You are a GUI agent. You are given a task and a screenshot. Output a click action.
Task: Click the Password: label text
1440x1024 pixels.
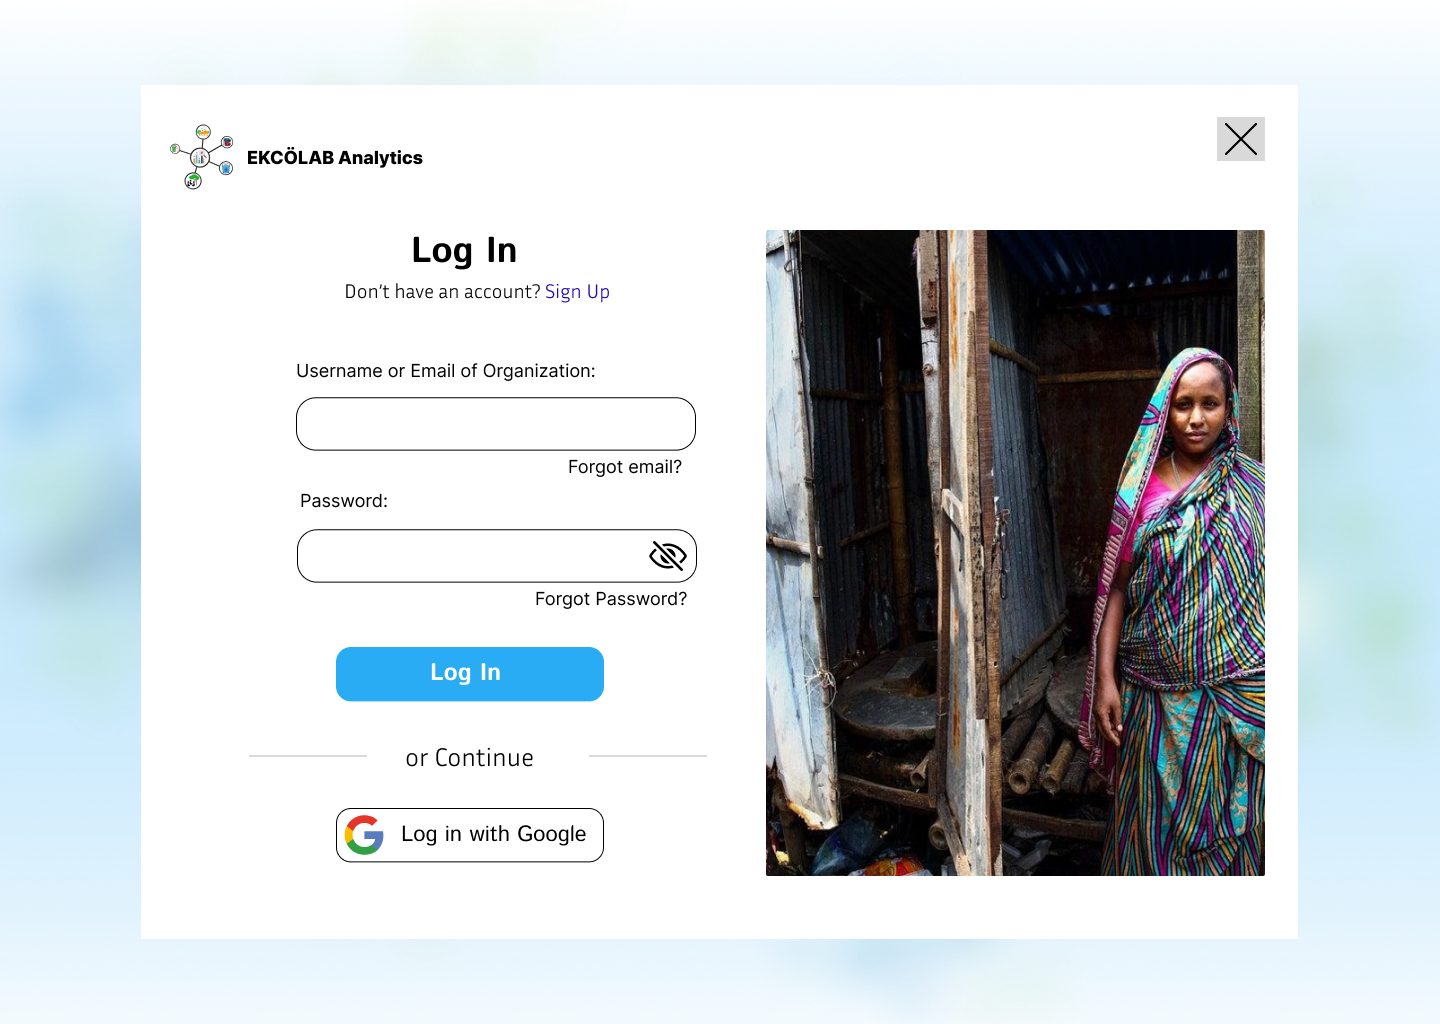pyautogui.click(x=344, y=501)
